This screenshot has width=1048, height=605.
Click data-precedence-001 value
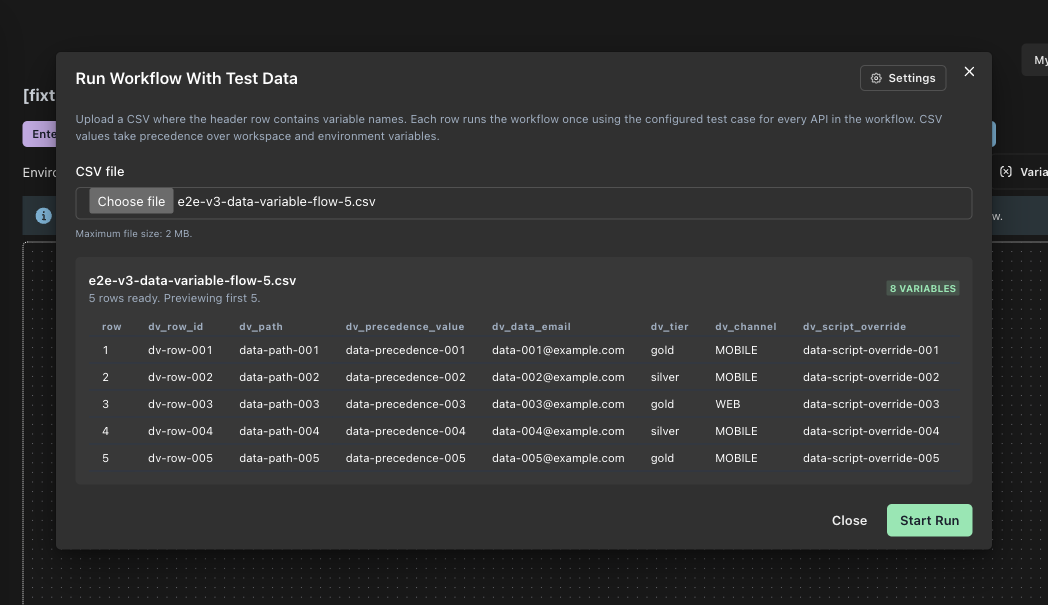(405, 350)
